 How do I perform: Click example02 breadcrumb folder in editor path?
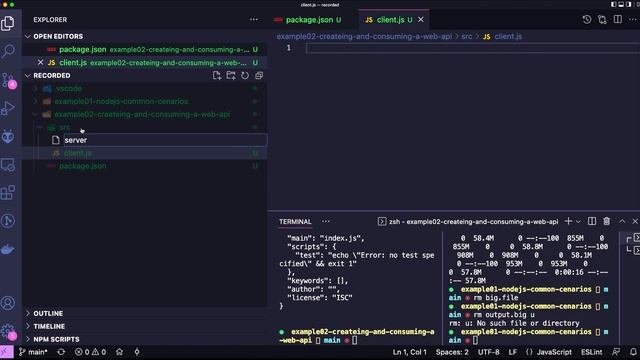pyautogui.click(x=364, y=36)
